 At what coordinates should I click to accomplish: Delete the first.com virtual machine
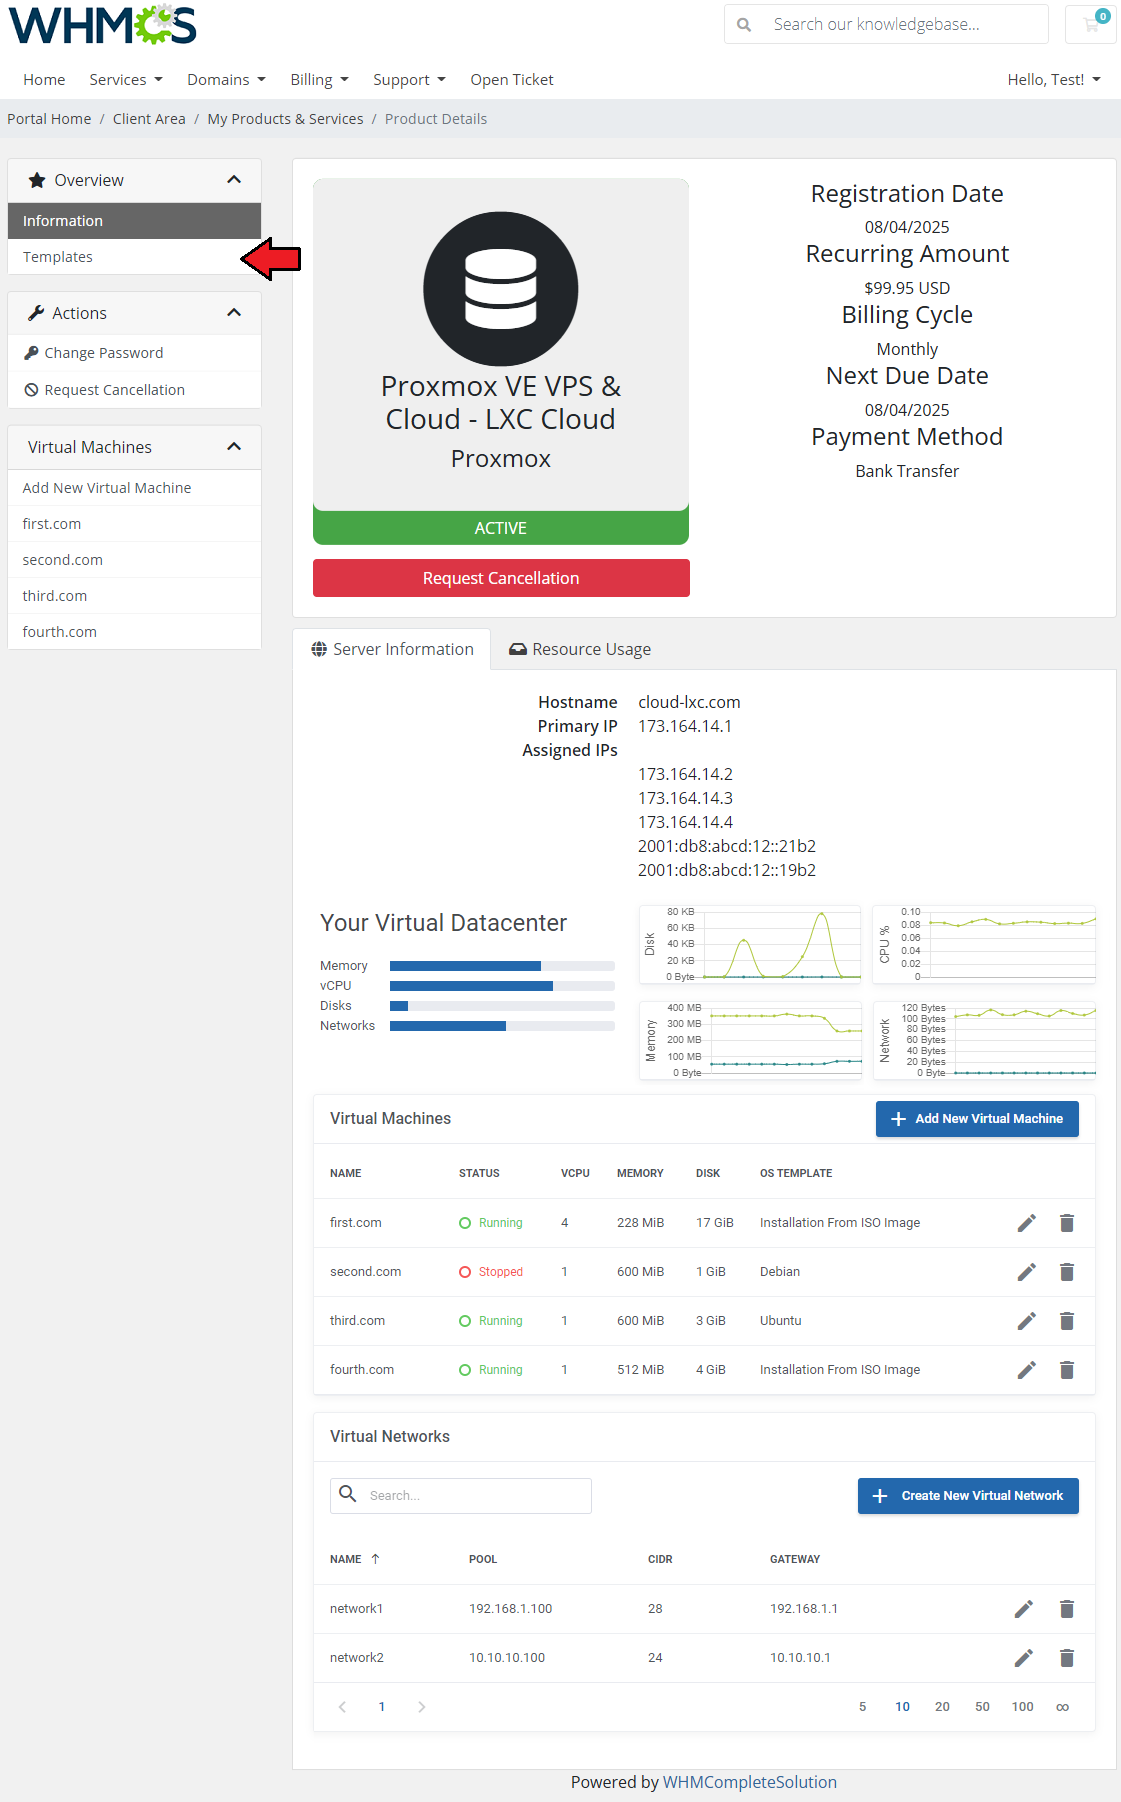[1067, 1223]
